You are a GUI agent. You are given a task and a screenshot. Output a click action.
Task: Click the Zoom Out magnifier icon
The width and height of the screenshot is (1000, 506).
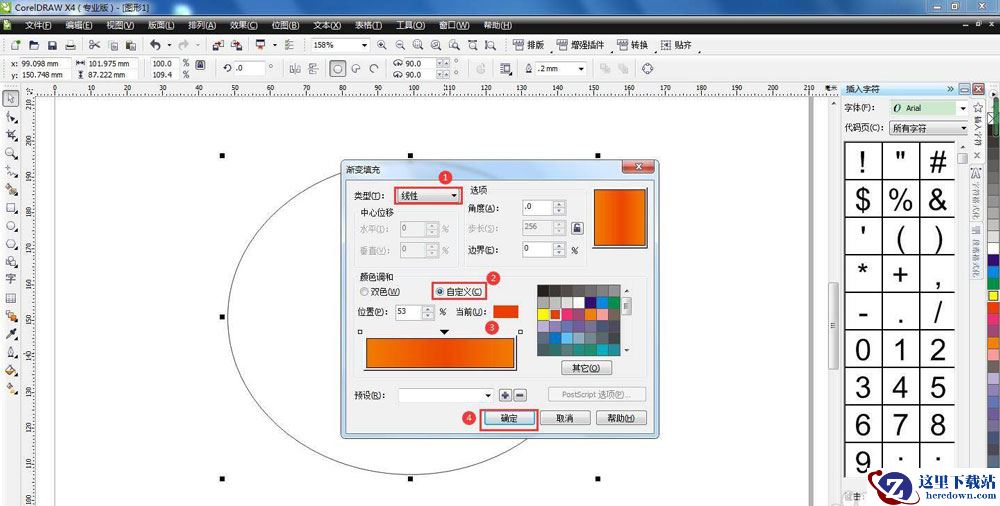pyautogui.click(x=400, y=45)
